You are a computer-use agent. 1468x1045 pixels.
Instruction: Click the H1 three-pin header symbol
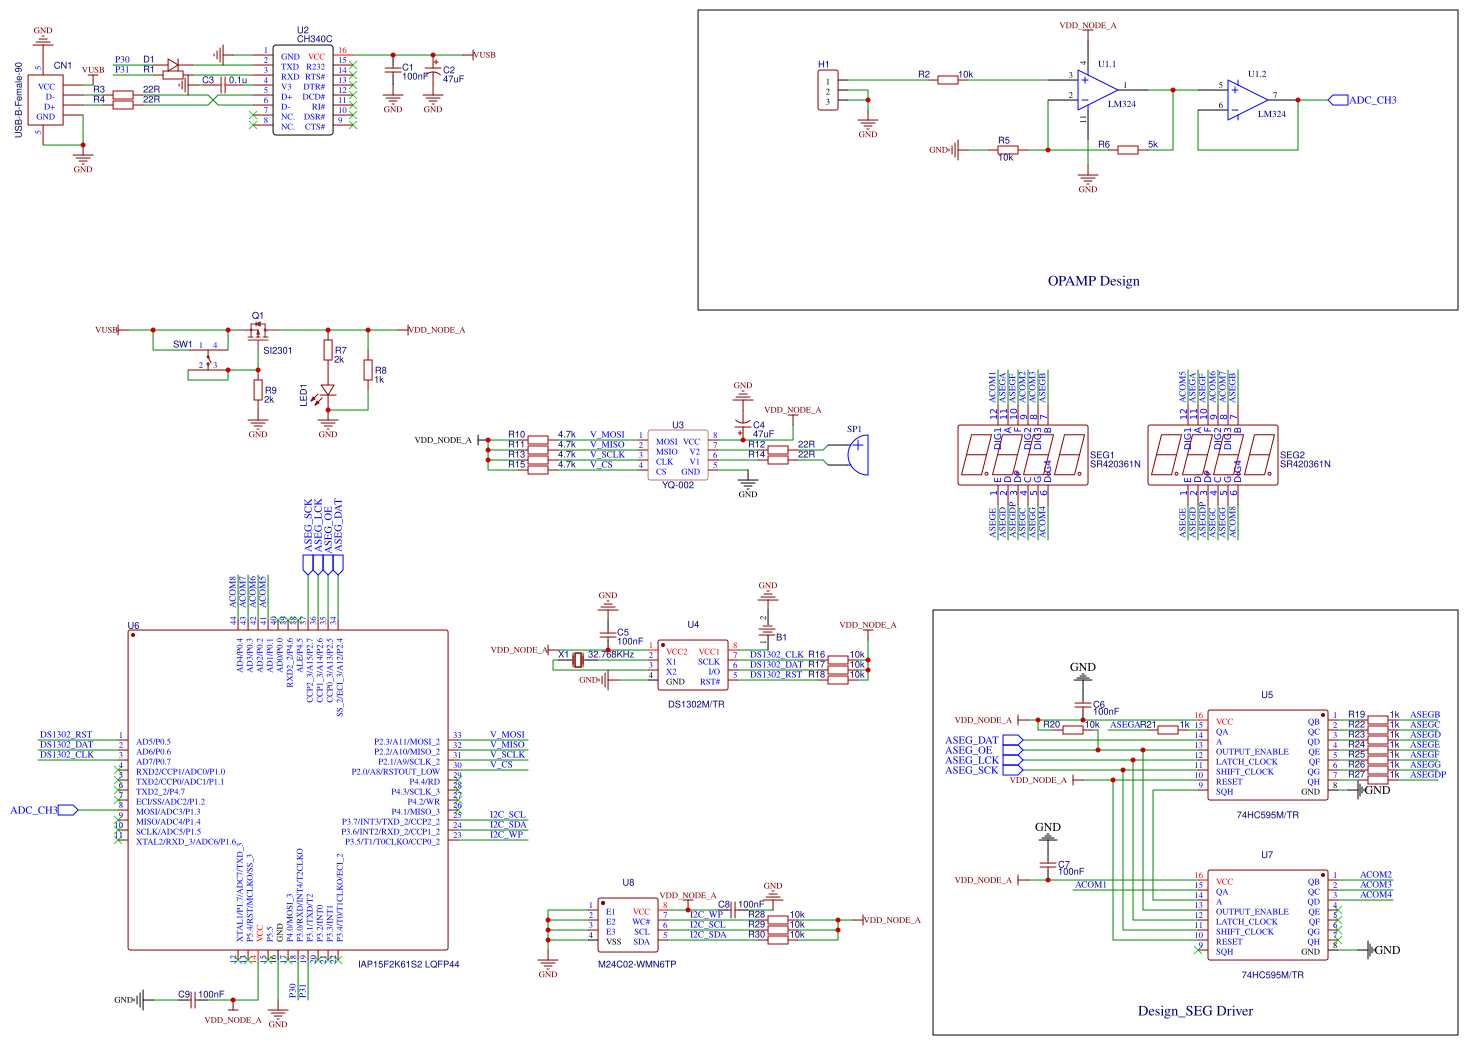tap(828, 91)
